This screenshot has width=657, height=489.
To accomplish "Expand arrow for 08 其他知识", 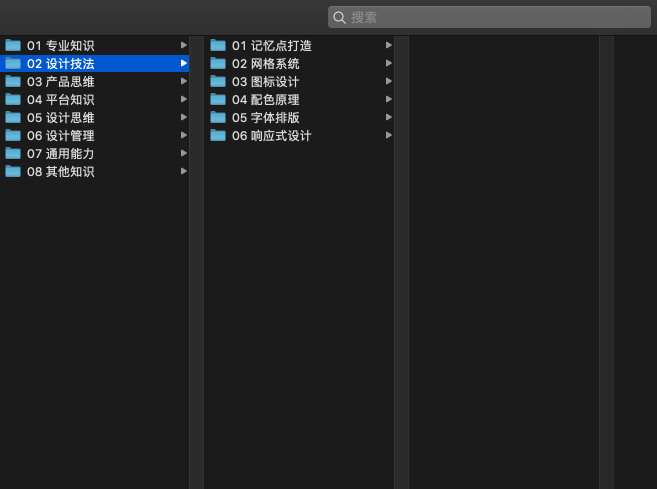I will coord(184,171).
